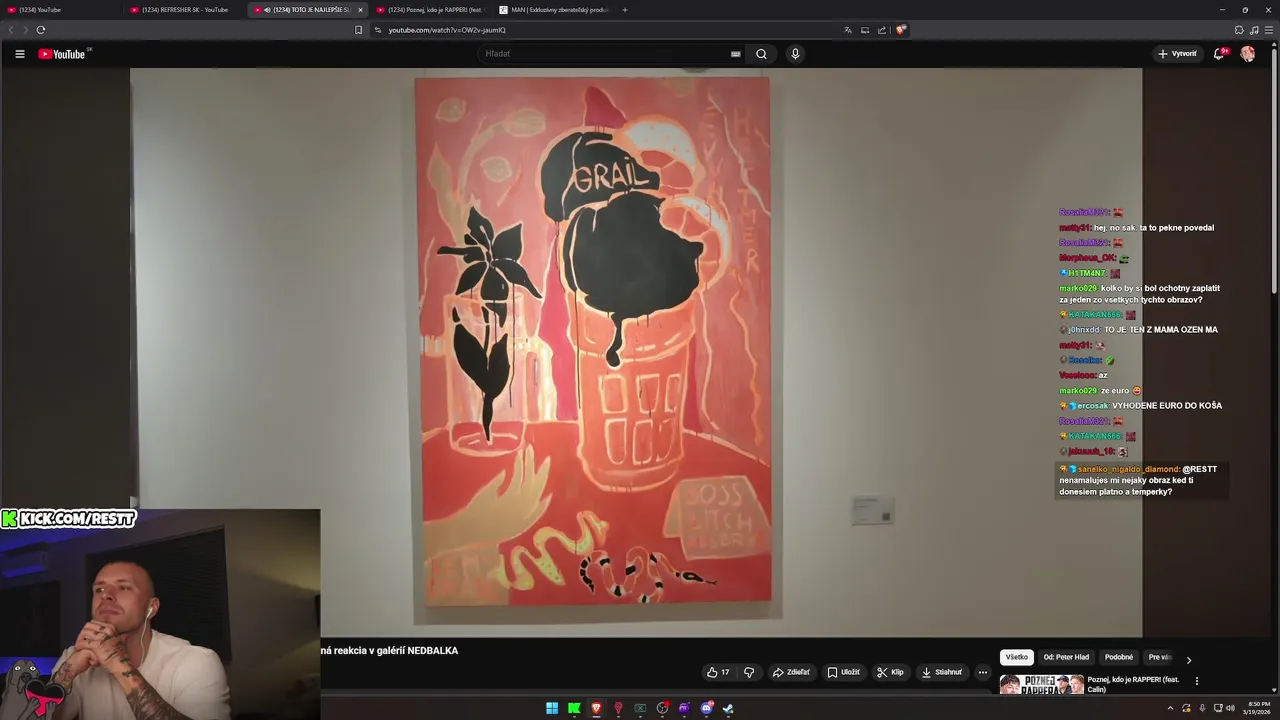Image resolution: width=1280 pixels, height=720 pixels.
Task: Open YouTube notifications bell
Action: point(1219,54)
